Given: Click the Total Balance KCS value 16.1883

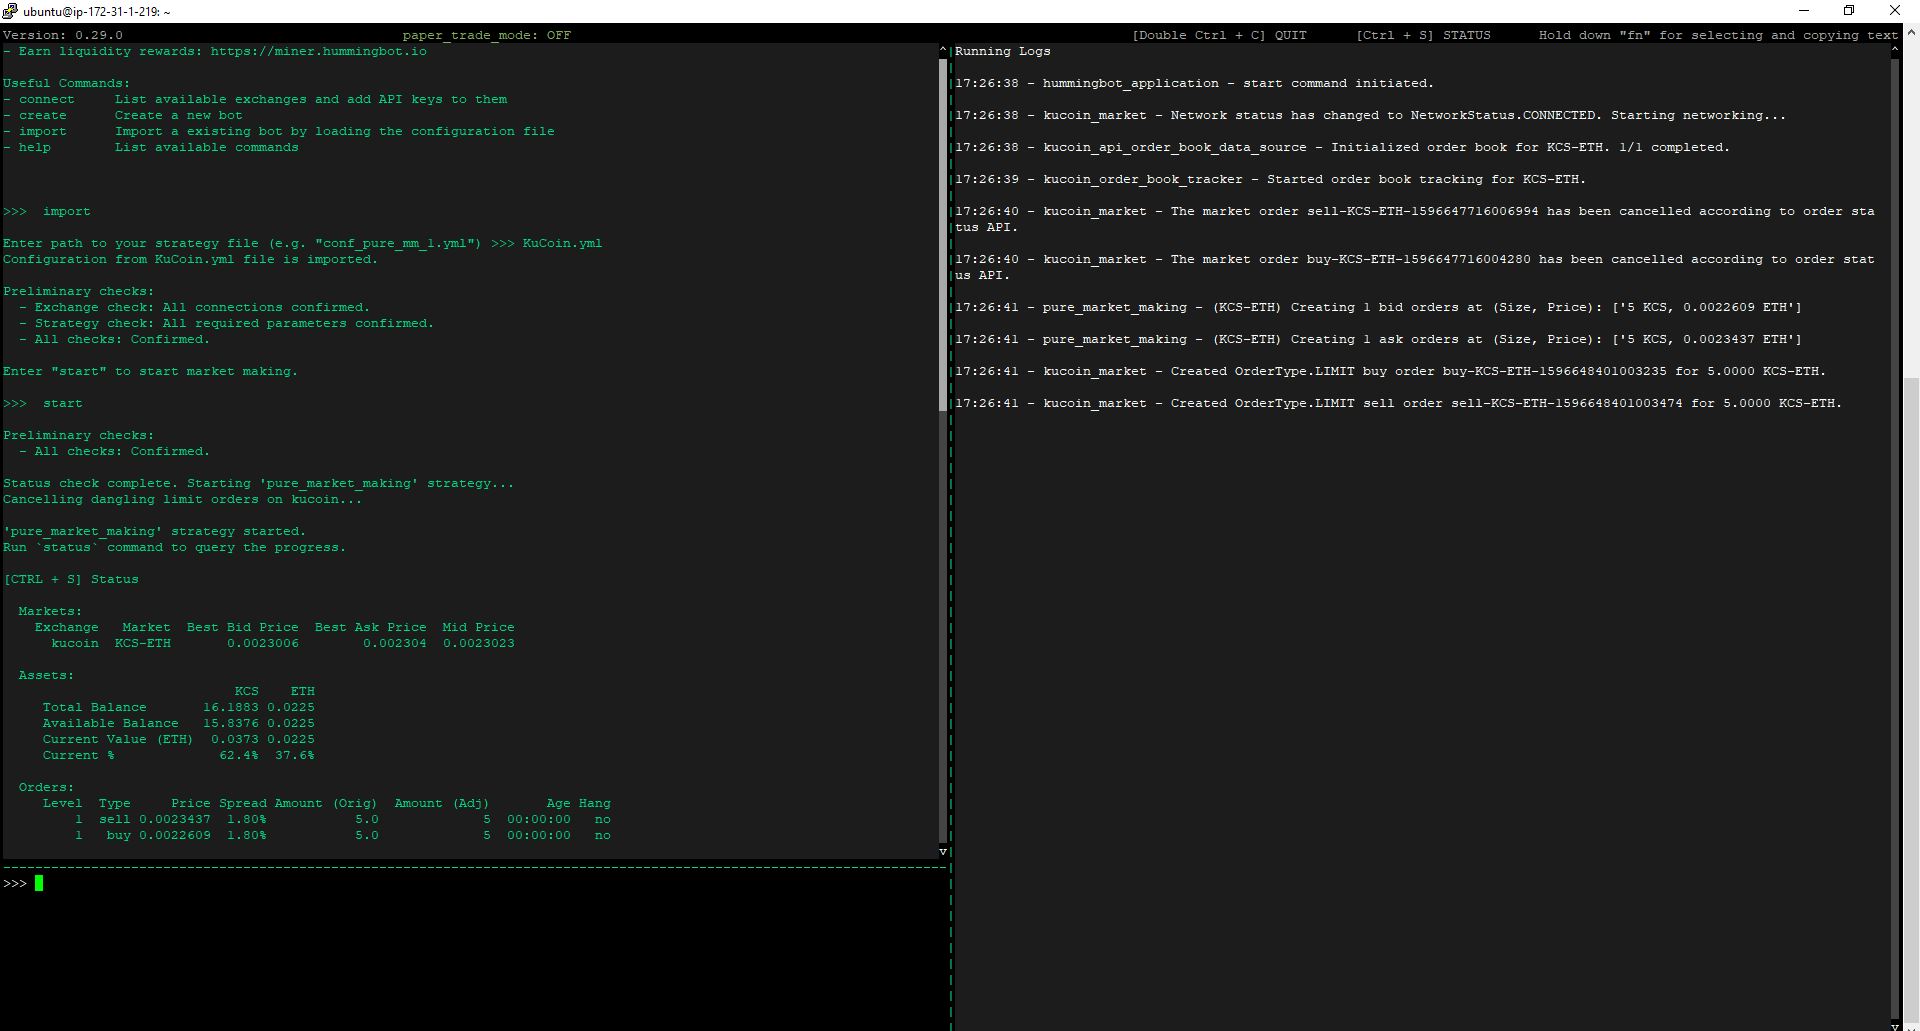Looking at the screenshot, I should (x=230, y=707).
